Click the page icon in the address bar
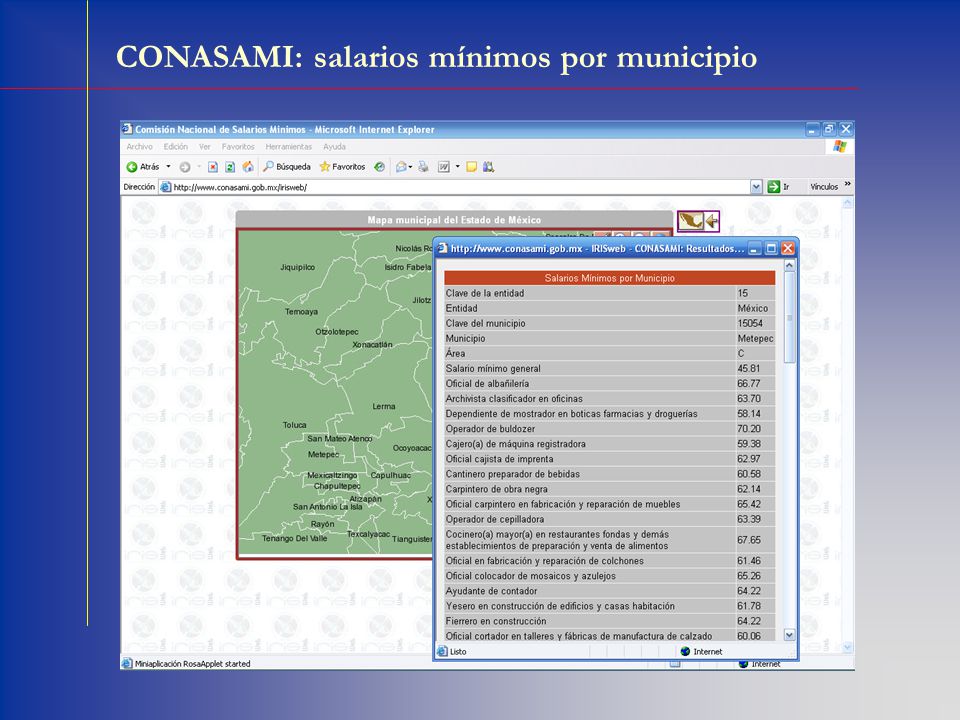Screen dimensions: 960x720 click(165, 187)
